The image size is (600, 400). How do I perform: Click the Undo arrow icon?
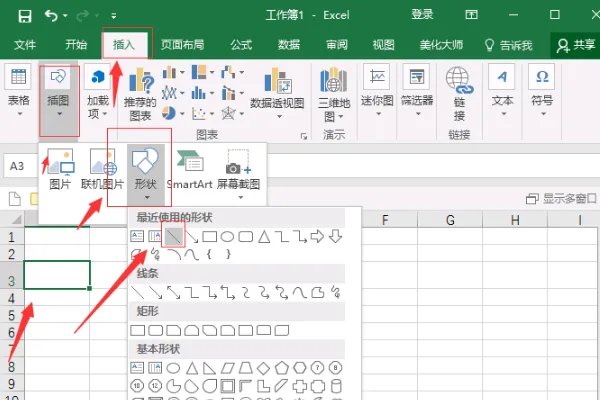pos(51,16)
